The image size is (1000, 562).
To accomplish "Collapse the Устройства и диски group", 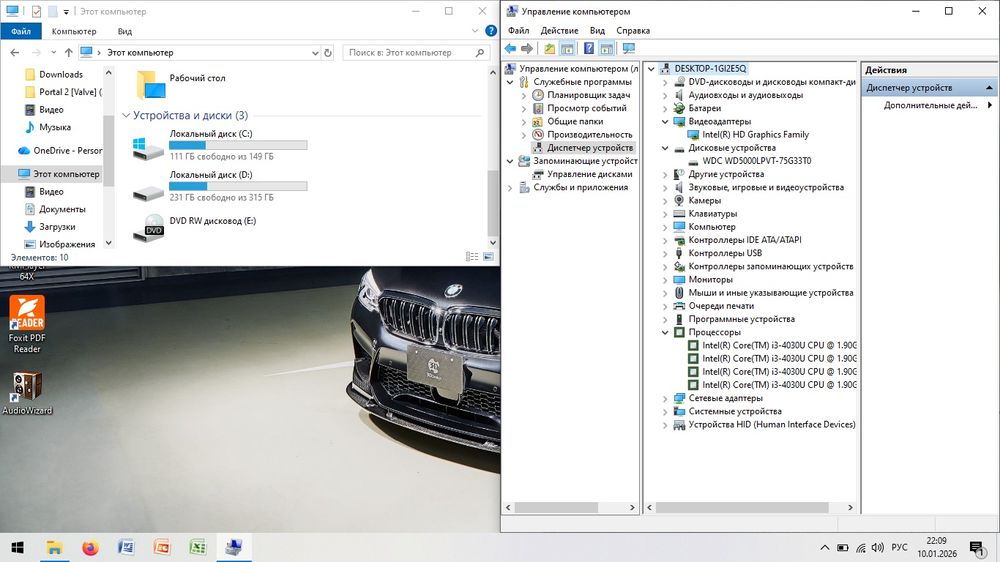I will (126, 115).
